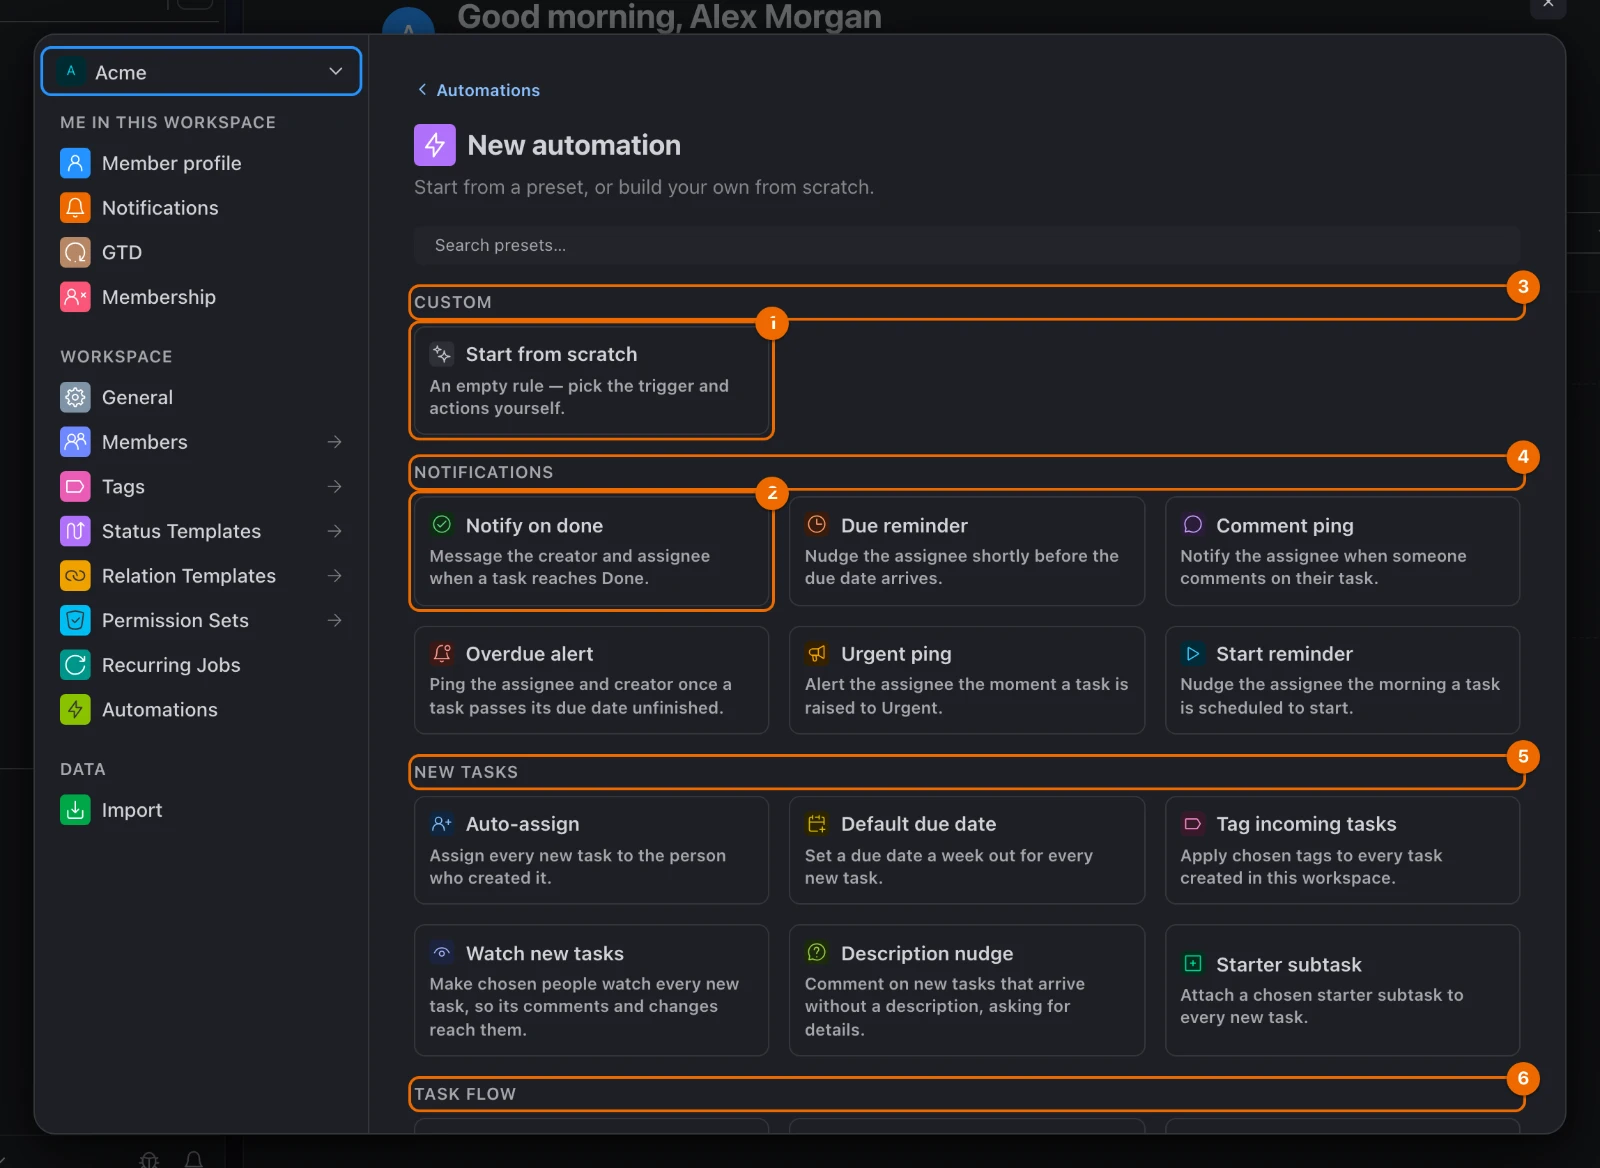This screenshot has height=1168, width=1600.
Task: Click the Member profile person icon
Action: [75, 163]
